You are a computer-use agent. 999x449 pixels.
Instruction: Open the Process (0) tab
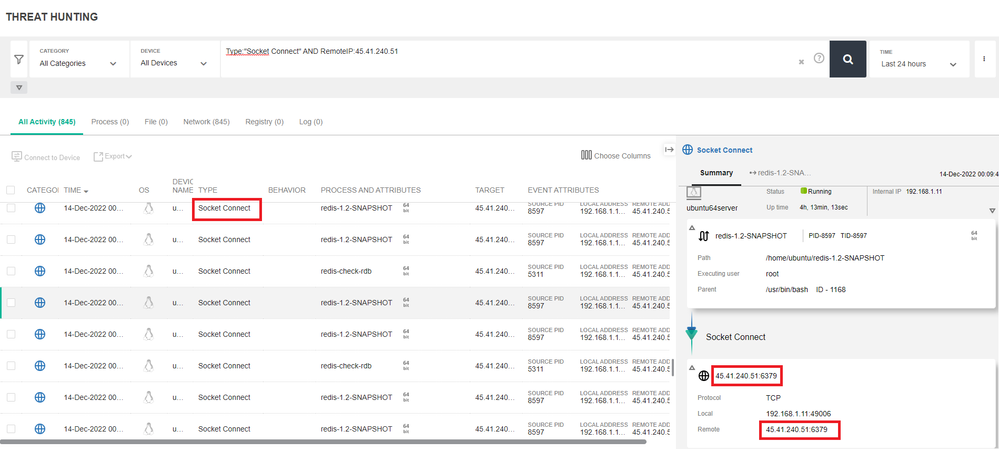click(110, 122)
